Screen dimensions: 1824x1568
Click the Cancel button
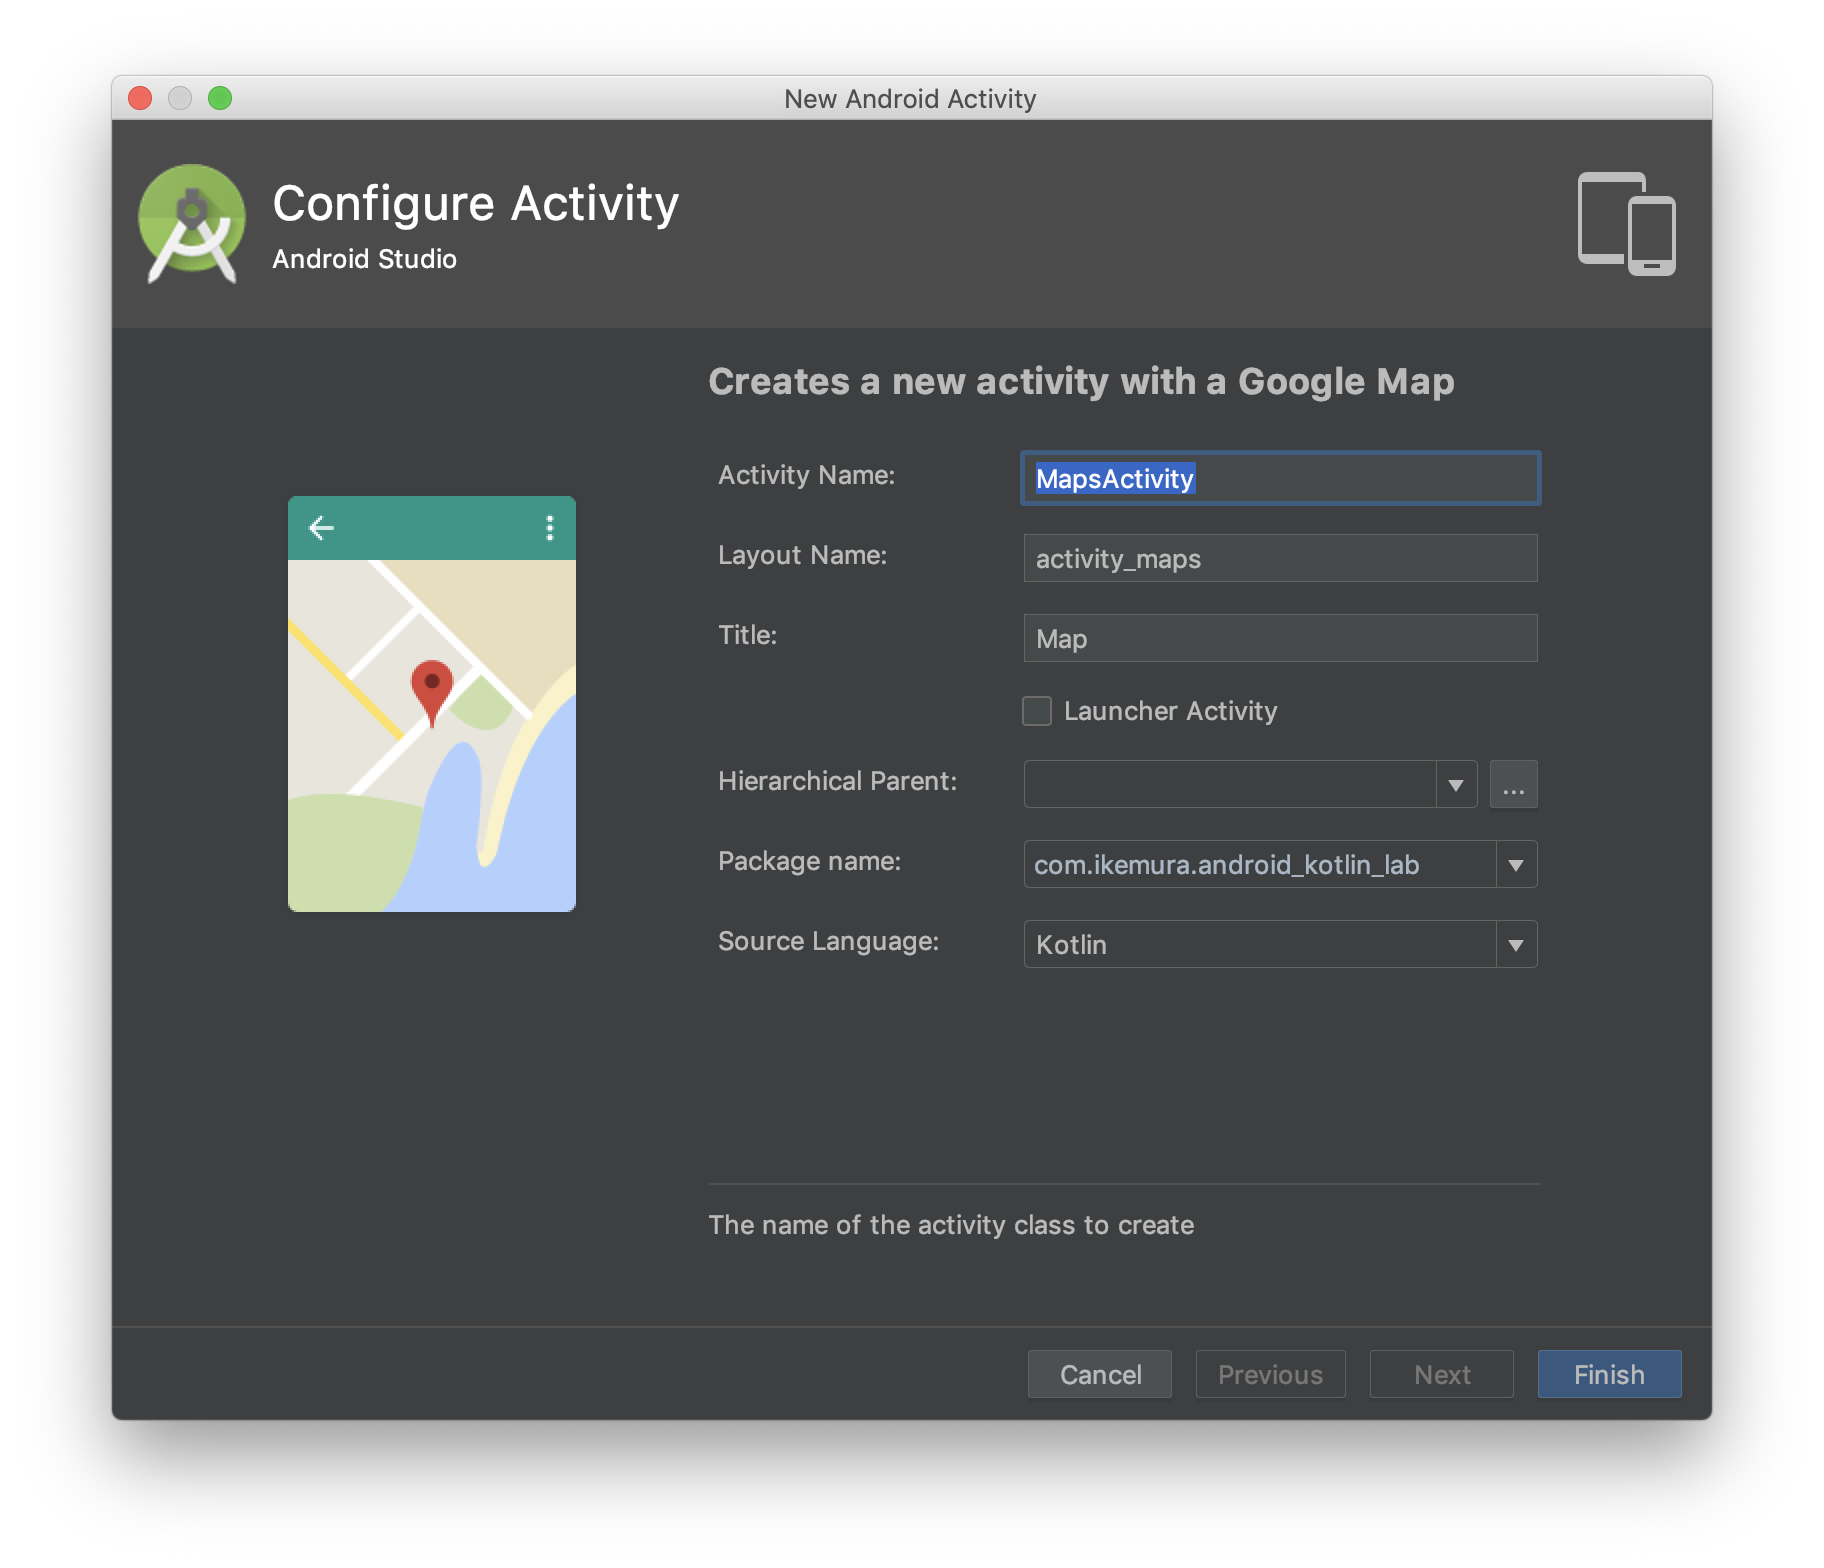(1099, 1374)
